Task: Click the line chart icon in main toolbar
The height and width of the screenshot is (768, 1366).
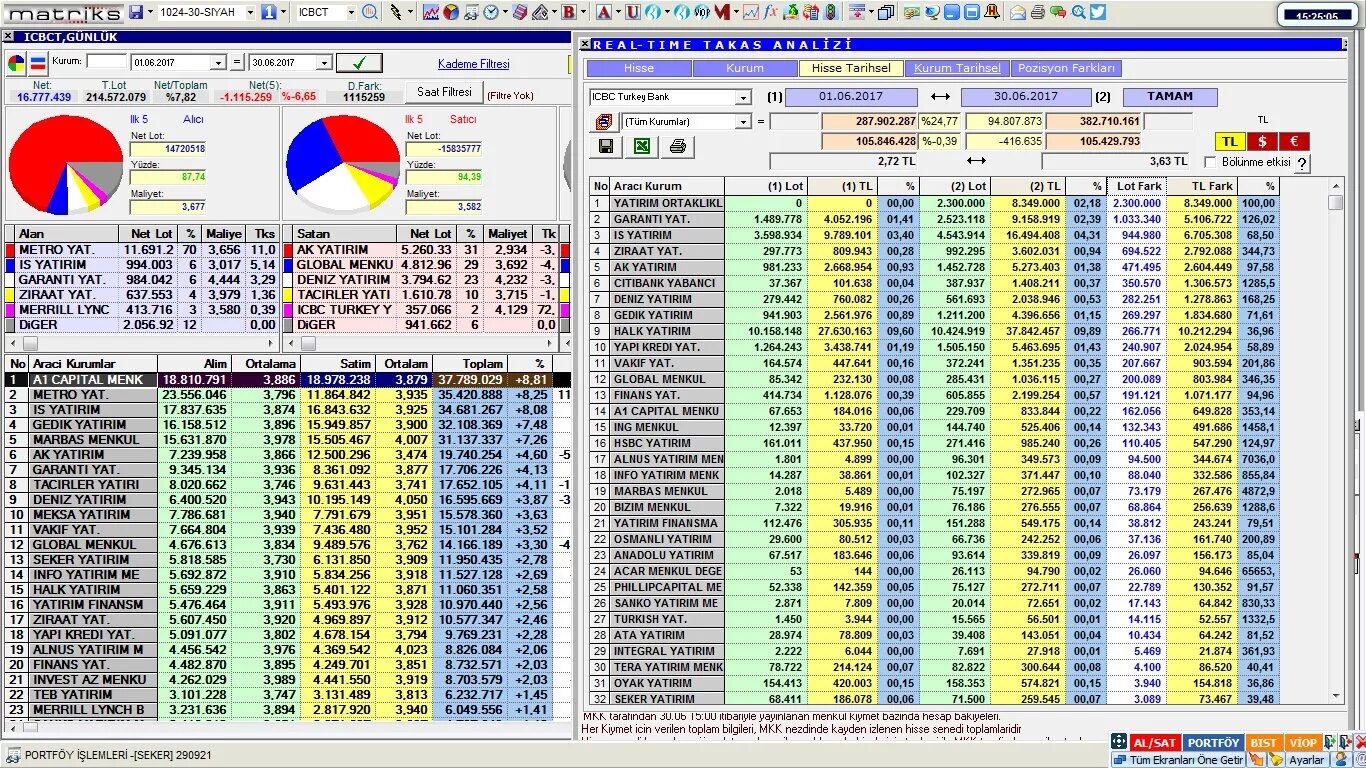Action: coord(431,12)
